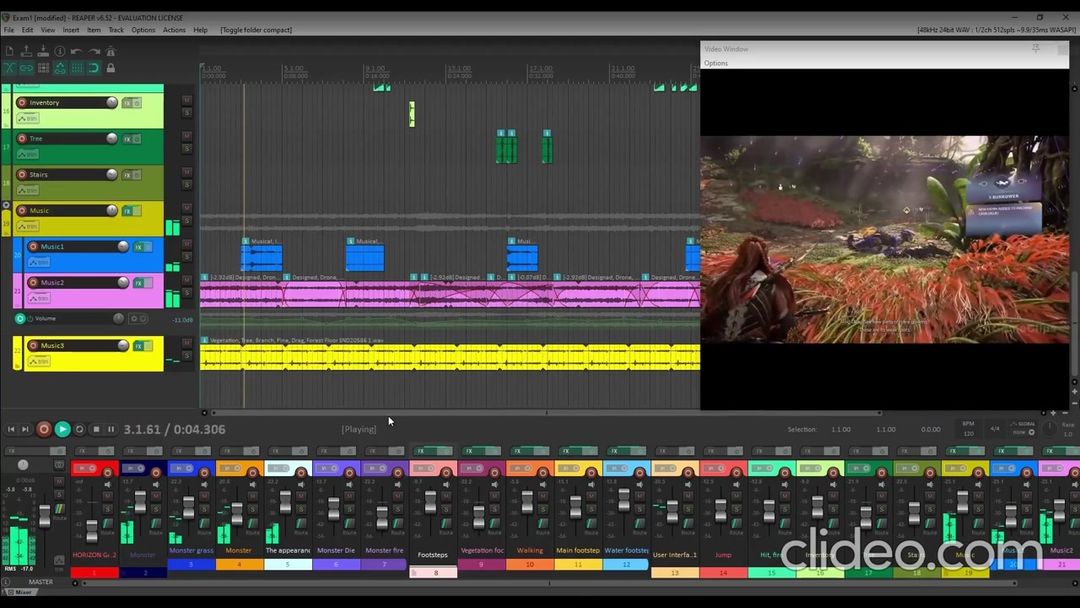This screenshot has width=1080, height=608.
Task: Open the FX chain of the Tree track
Action: [x=127, y=139]
